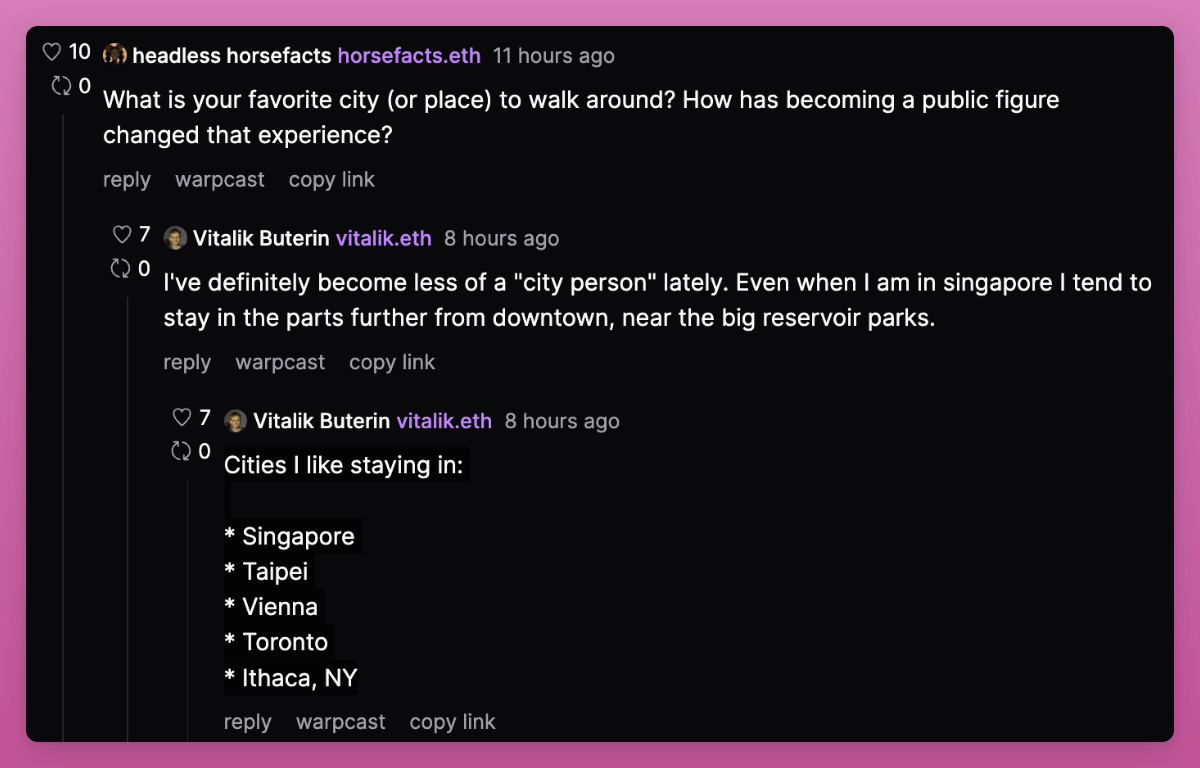1200x768 pixels.
Task: Recast the headless horsefacts post
Action: click(62, 86)
